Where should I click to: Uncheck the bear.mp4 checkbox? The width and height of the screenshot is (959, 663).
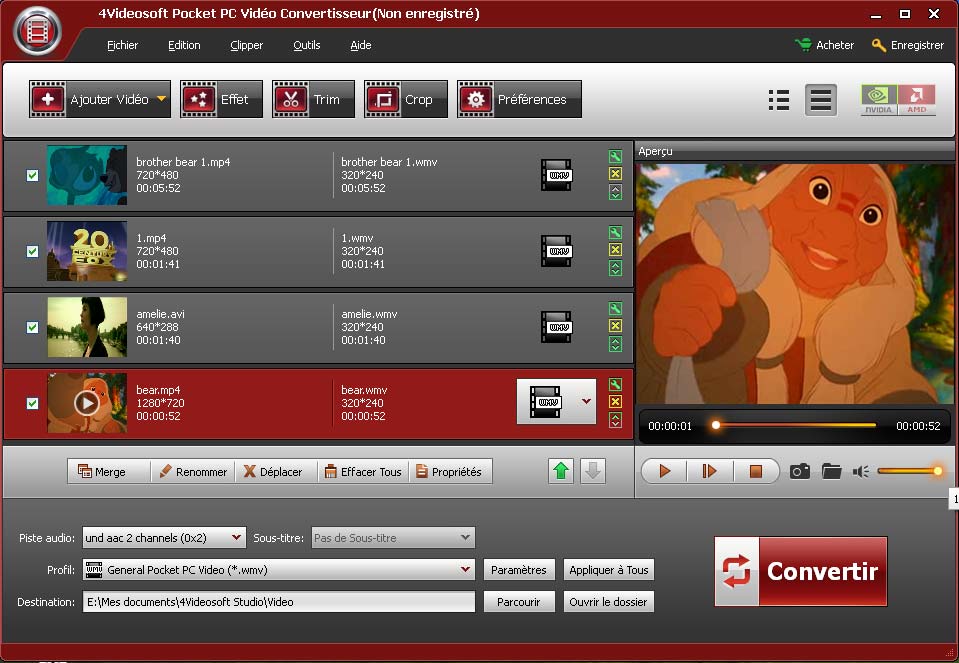32,403
